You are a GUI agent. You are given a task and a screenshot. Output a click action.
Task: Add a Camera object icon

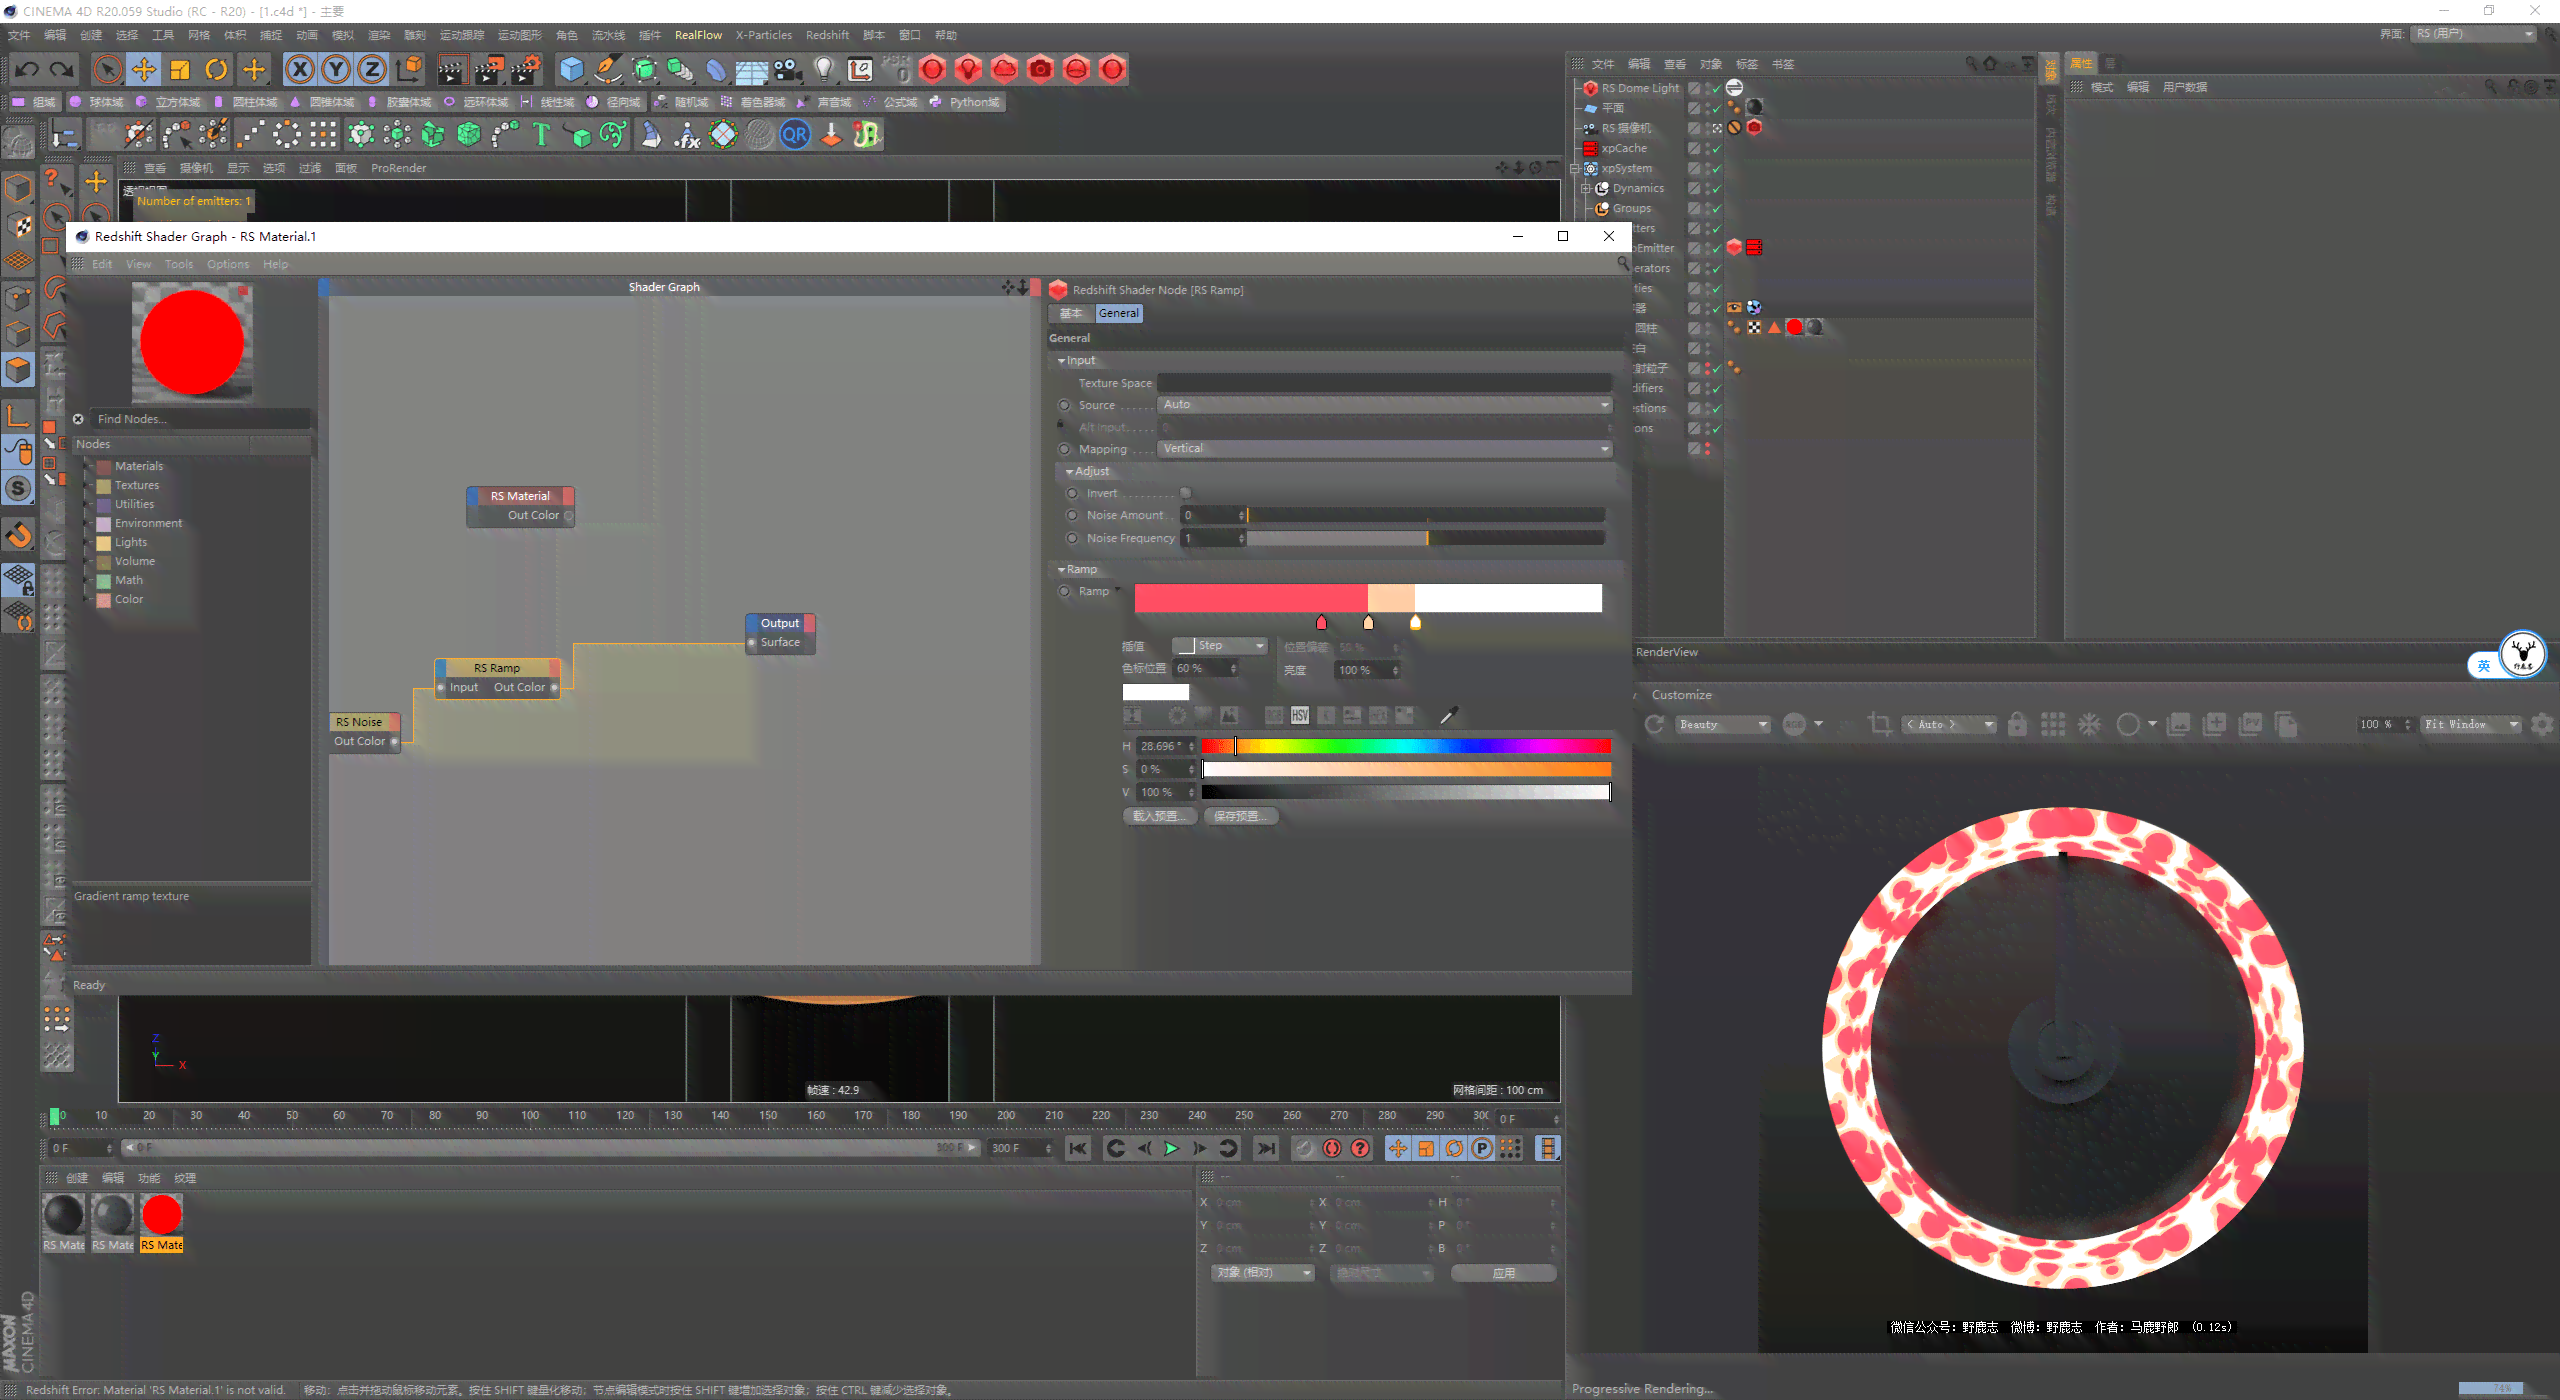(x=788, y=69)
